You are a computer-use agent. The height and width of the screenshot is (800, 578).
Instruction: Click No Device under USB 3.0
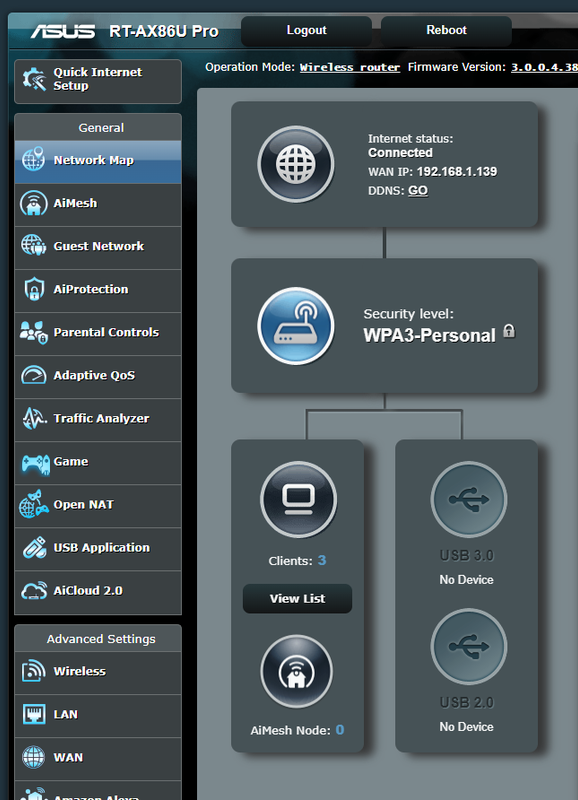466,580
